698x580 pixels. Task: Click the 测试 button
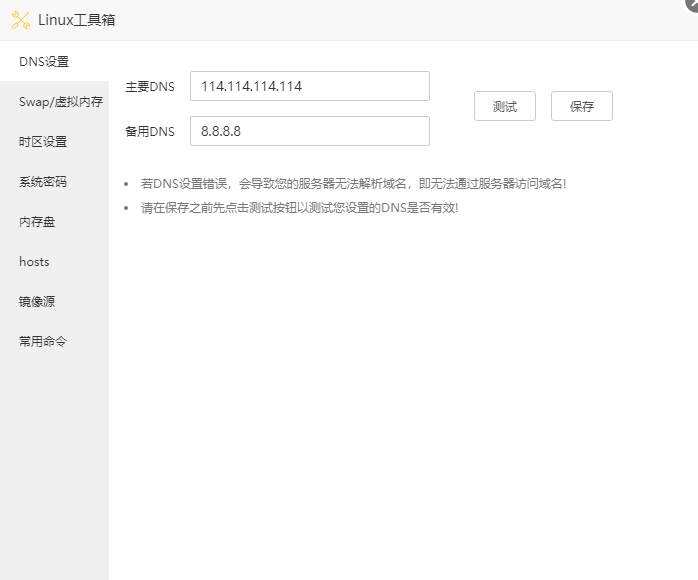click(505, 106)
